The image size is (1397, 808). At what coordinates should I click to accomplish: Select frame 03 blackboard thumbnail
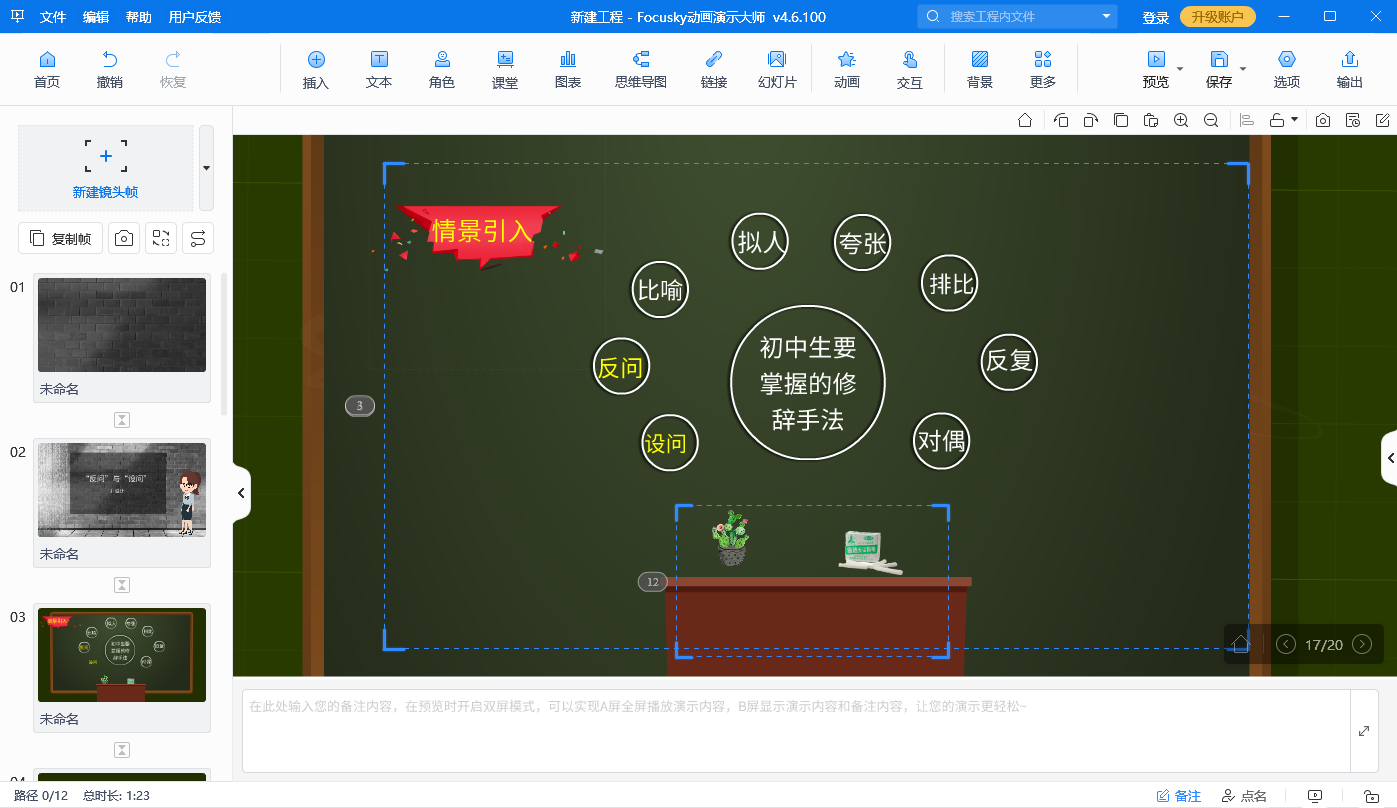tap(122, 655)
